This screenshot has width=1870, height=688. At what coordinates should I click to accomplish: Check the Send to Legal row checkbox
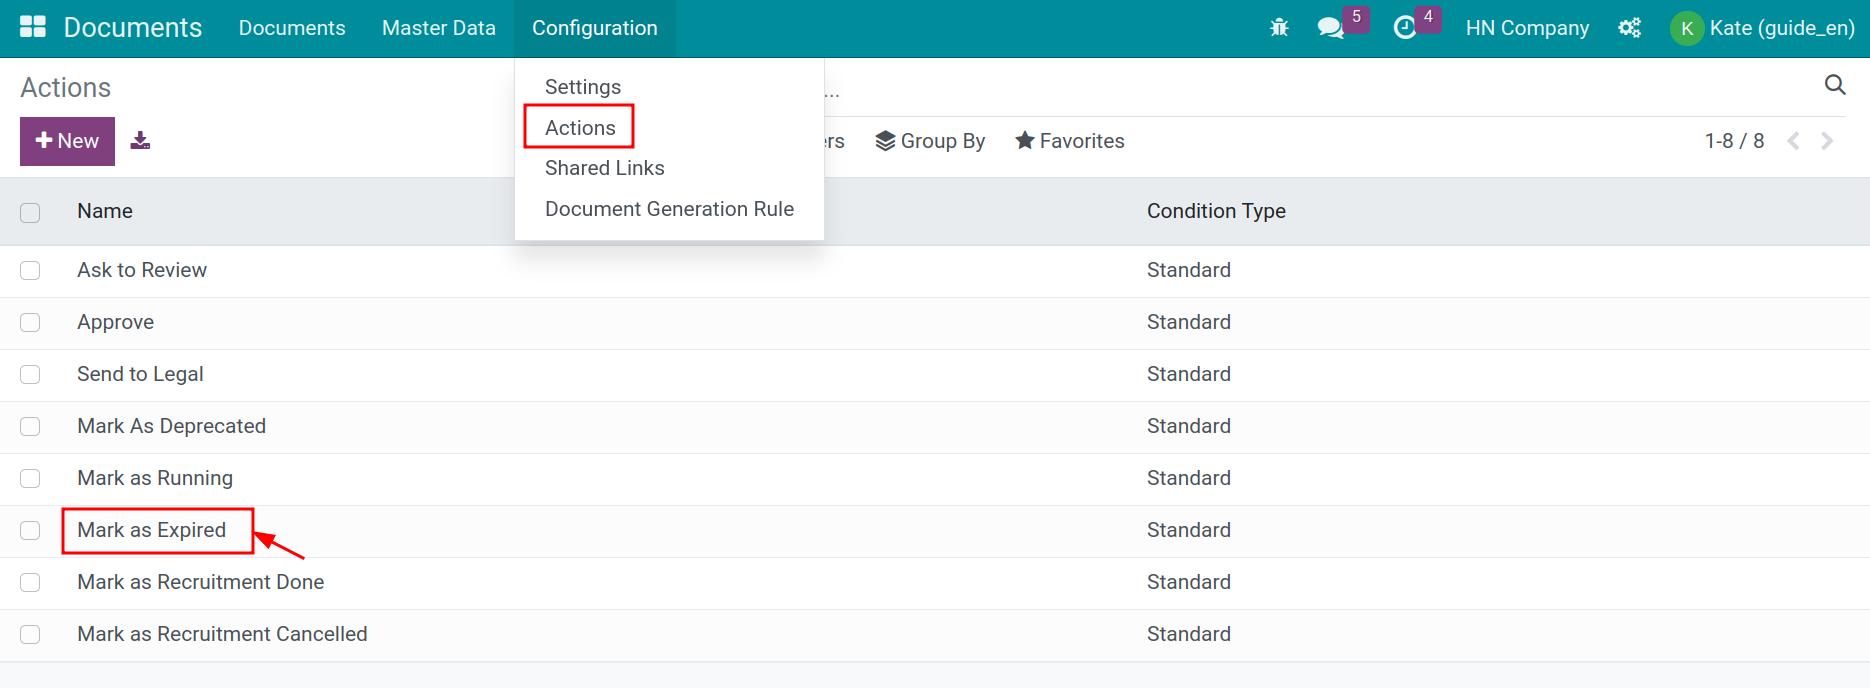[30, 374]
